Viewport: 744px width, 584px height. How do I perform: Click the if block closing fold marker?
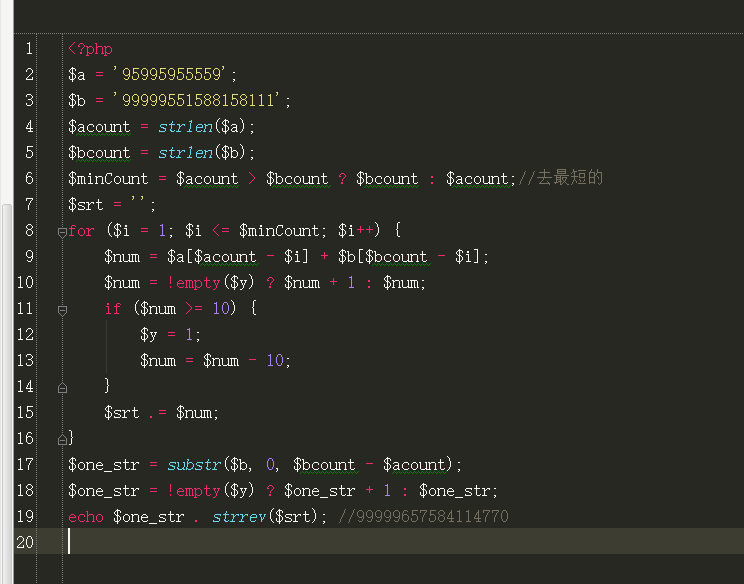[x=62, y=387]
